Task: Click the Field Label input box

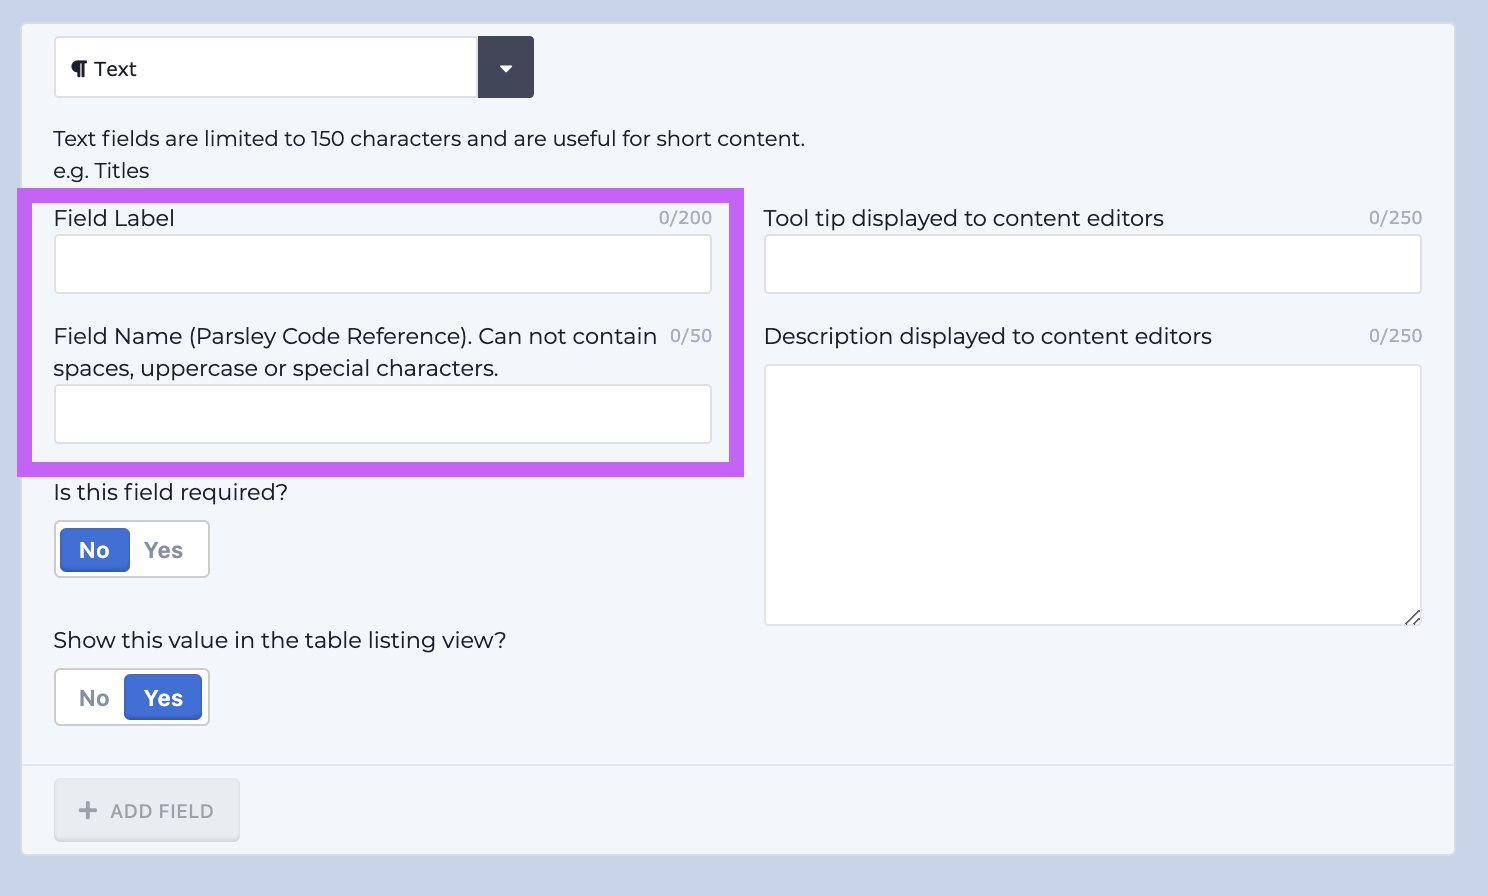Action: [383, 264]
